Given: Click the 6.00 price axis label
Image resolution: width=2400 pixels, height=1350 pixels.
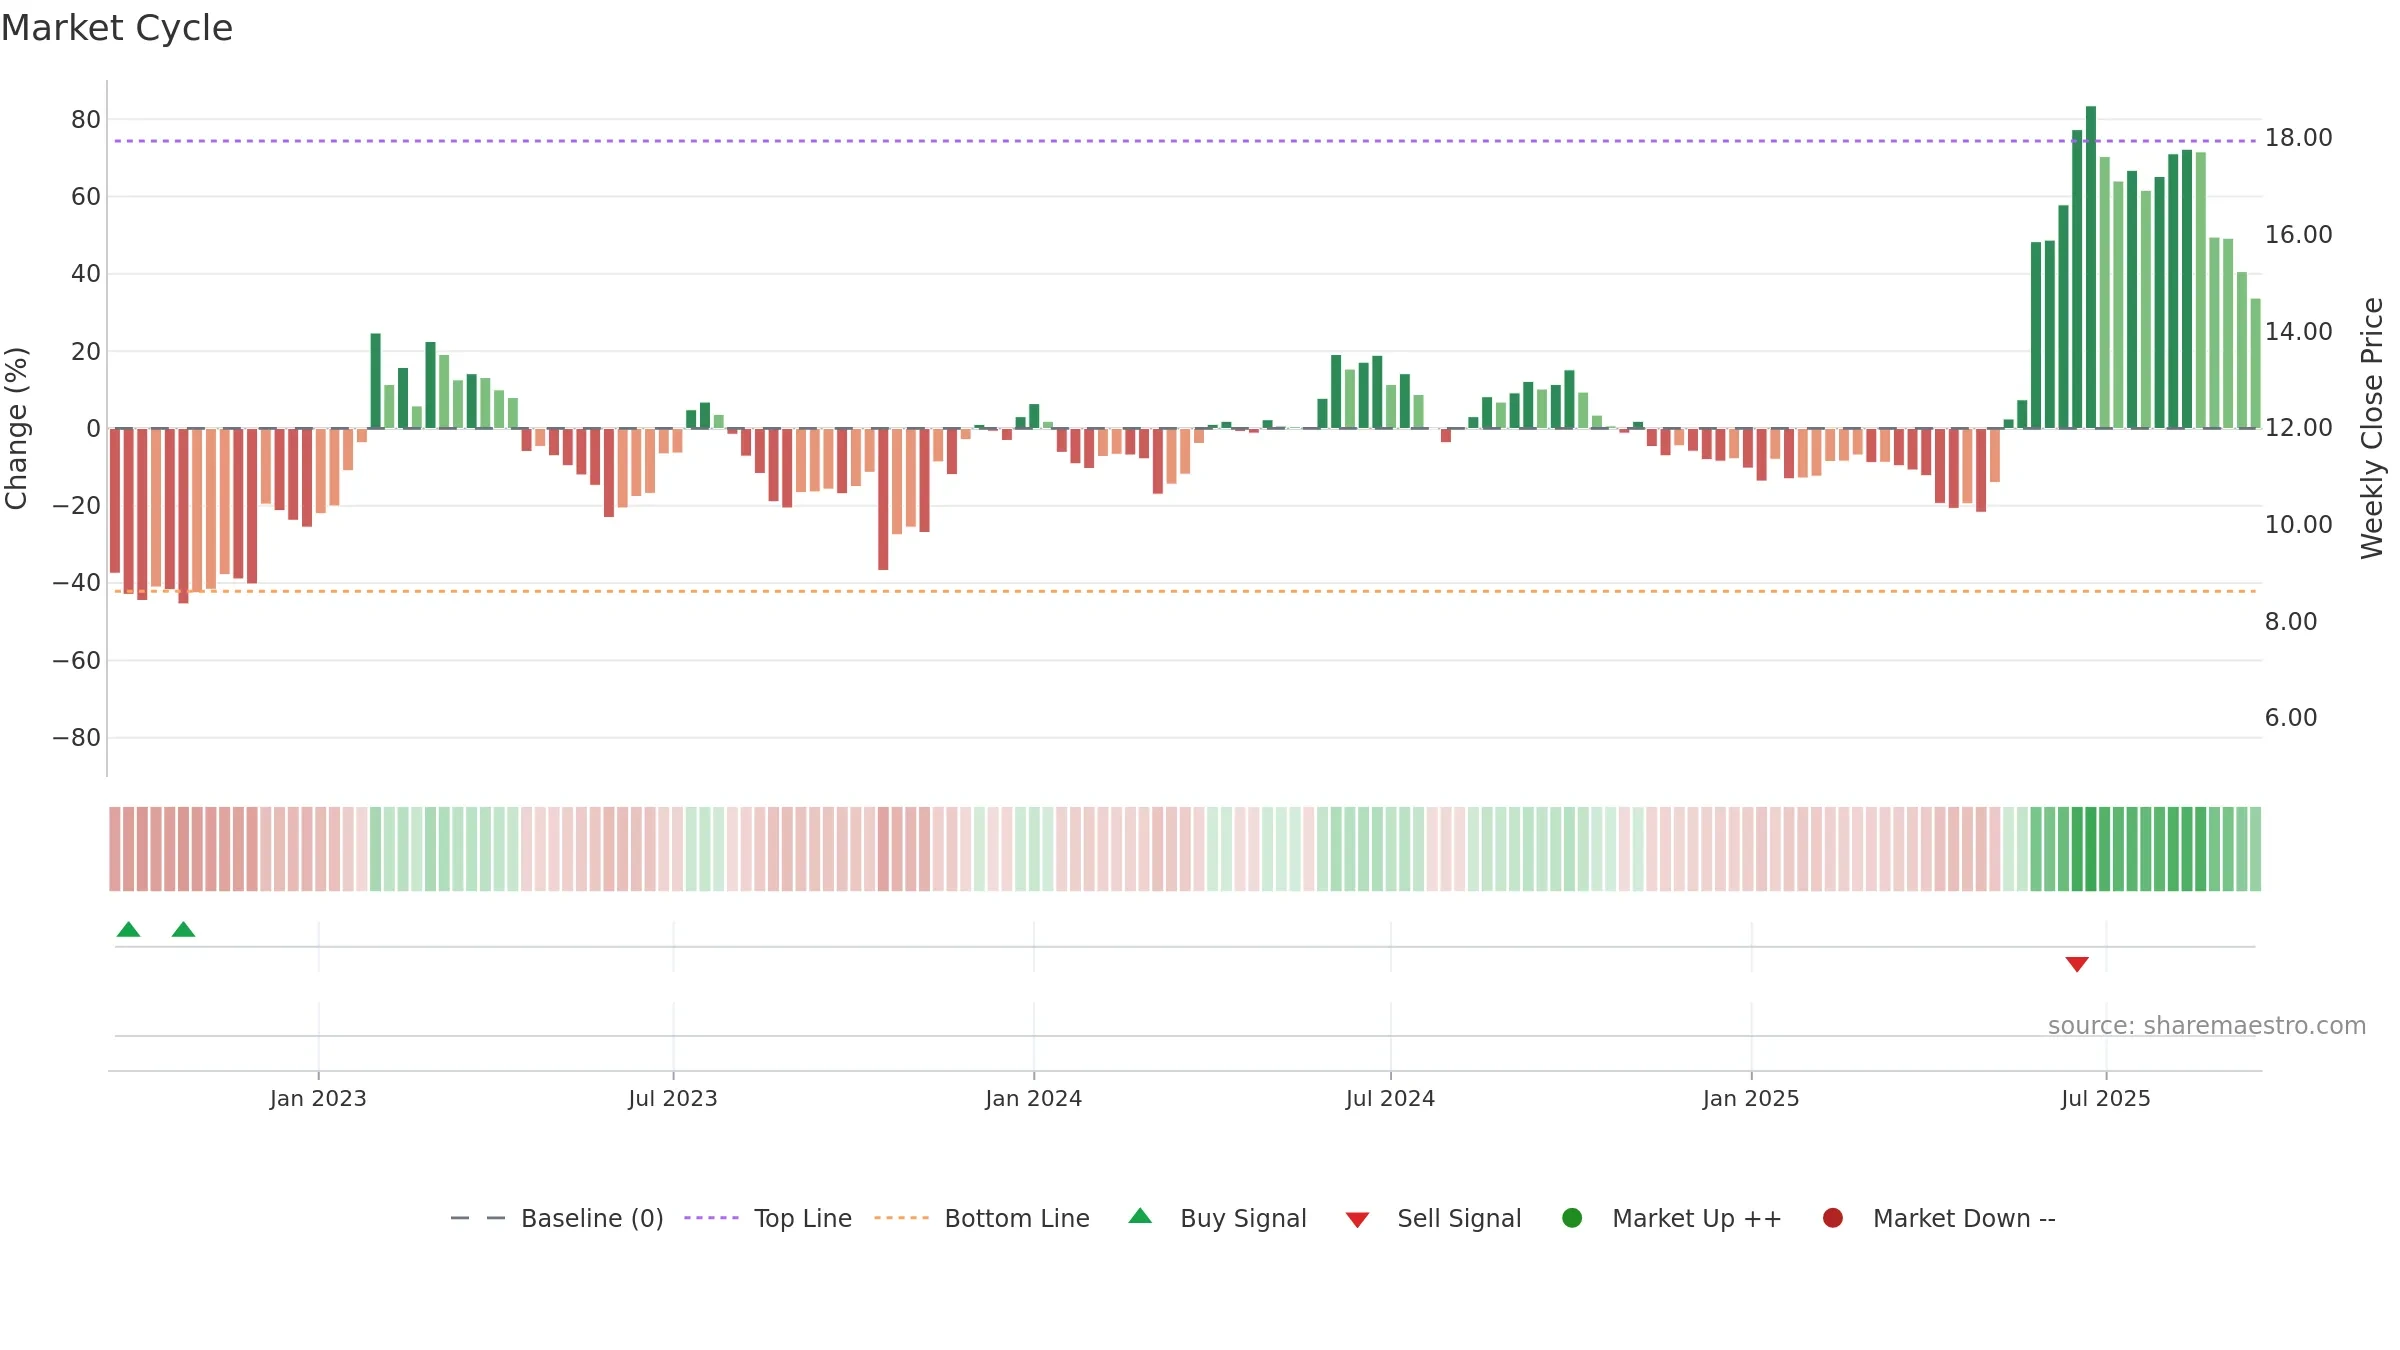Looking at the screenshot, I should 2290,717.
